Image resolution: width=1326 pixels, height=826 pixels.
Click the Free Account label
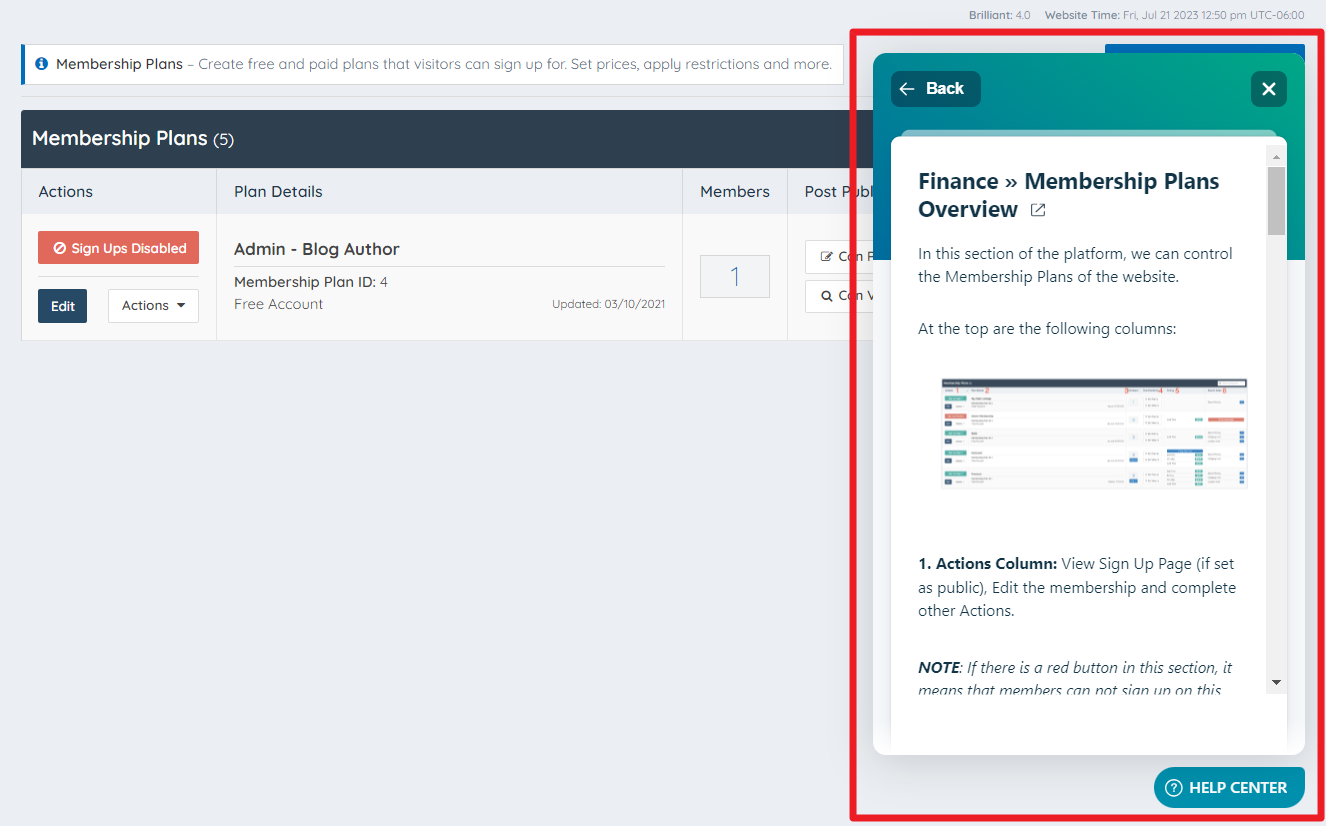coord(279,304)
